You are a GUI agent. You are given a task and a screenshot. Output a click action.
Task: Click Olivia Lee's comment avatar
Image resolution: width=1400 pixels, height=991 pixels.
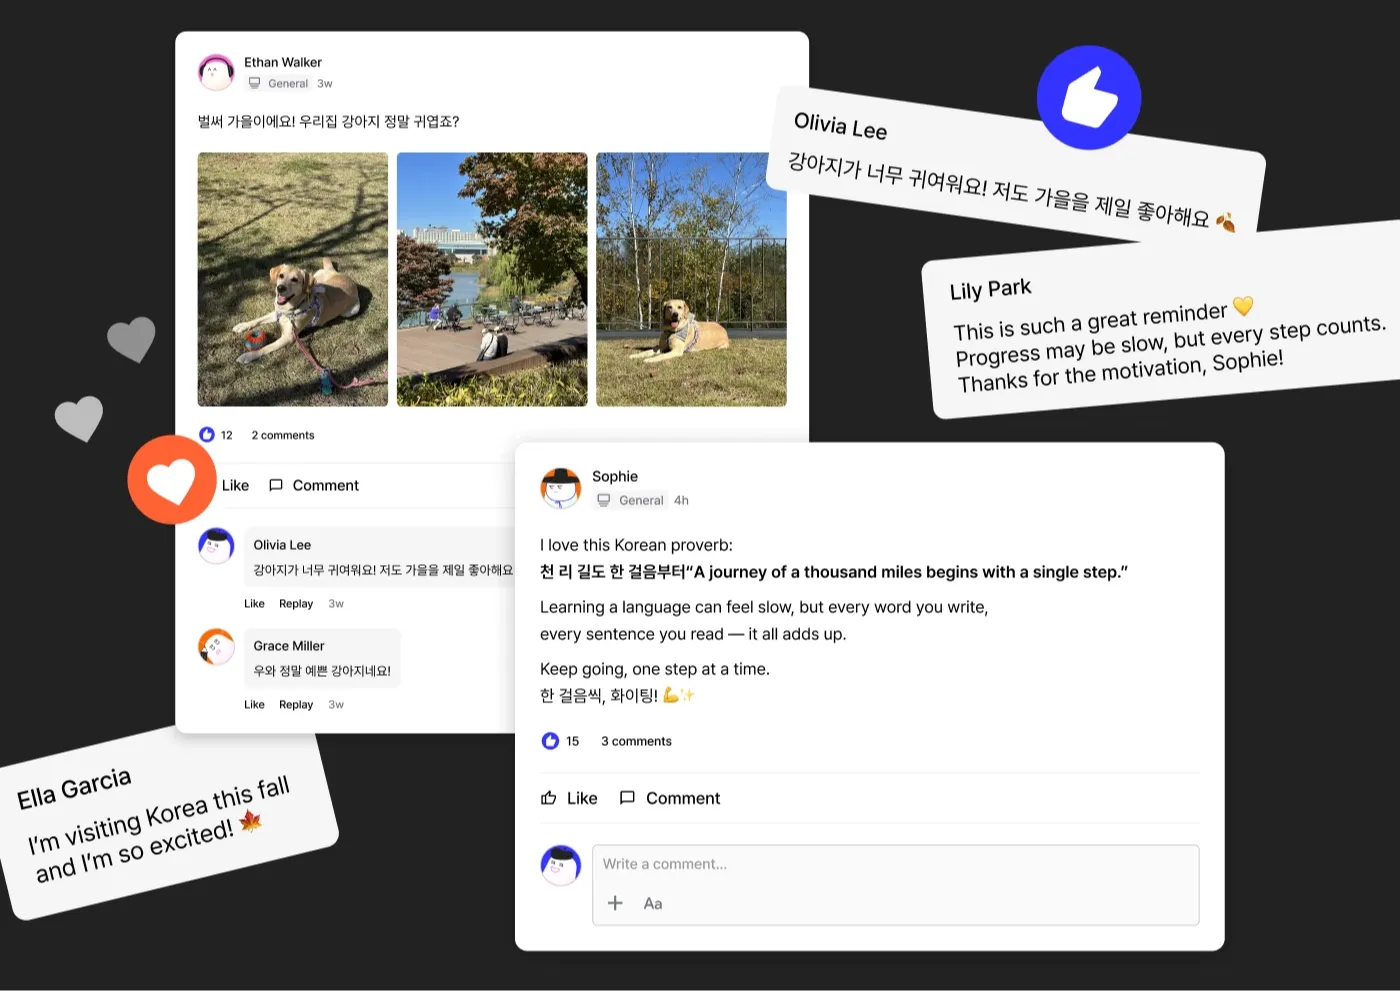tap(216, 546)
